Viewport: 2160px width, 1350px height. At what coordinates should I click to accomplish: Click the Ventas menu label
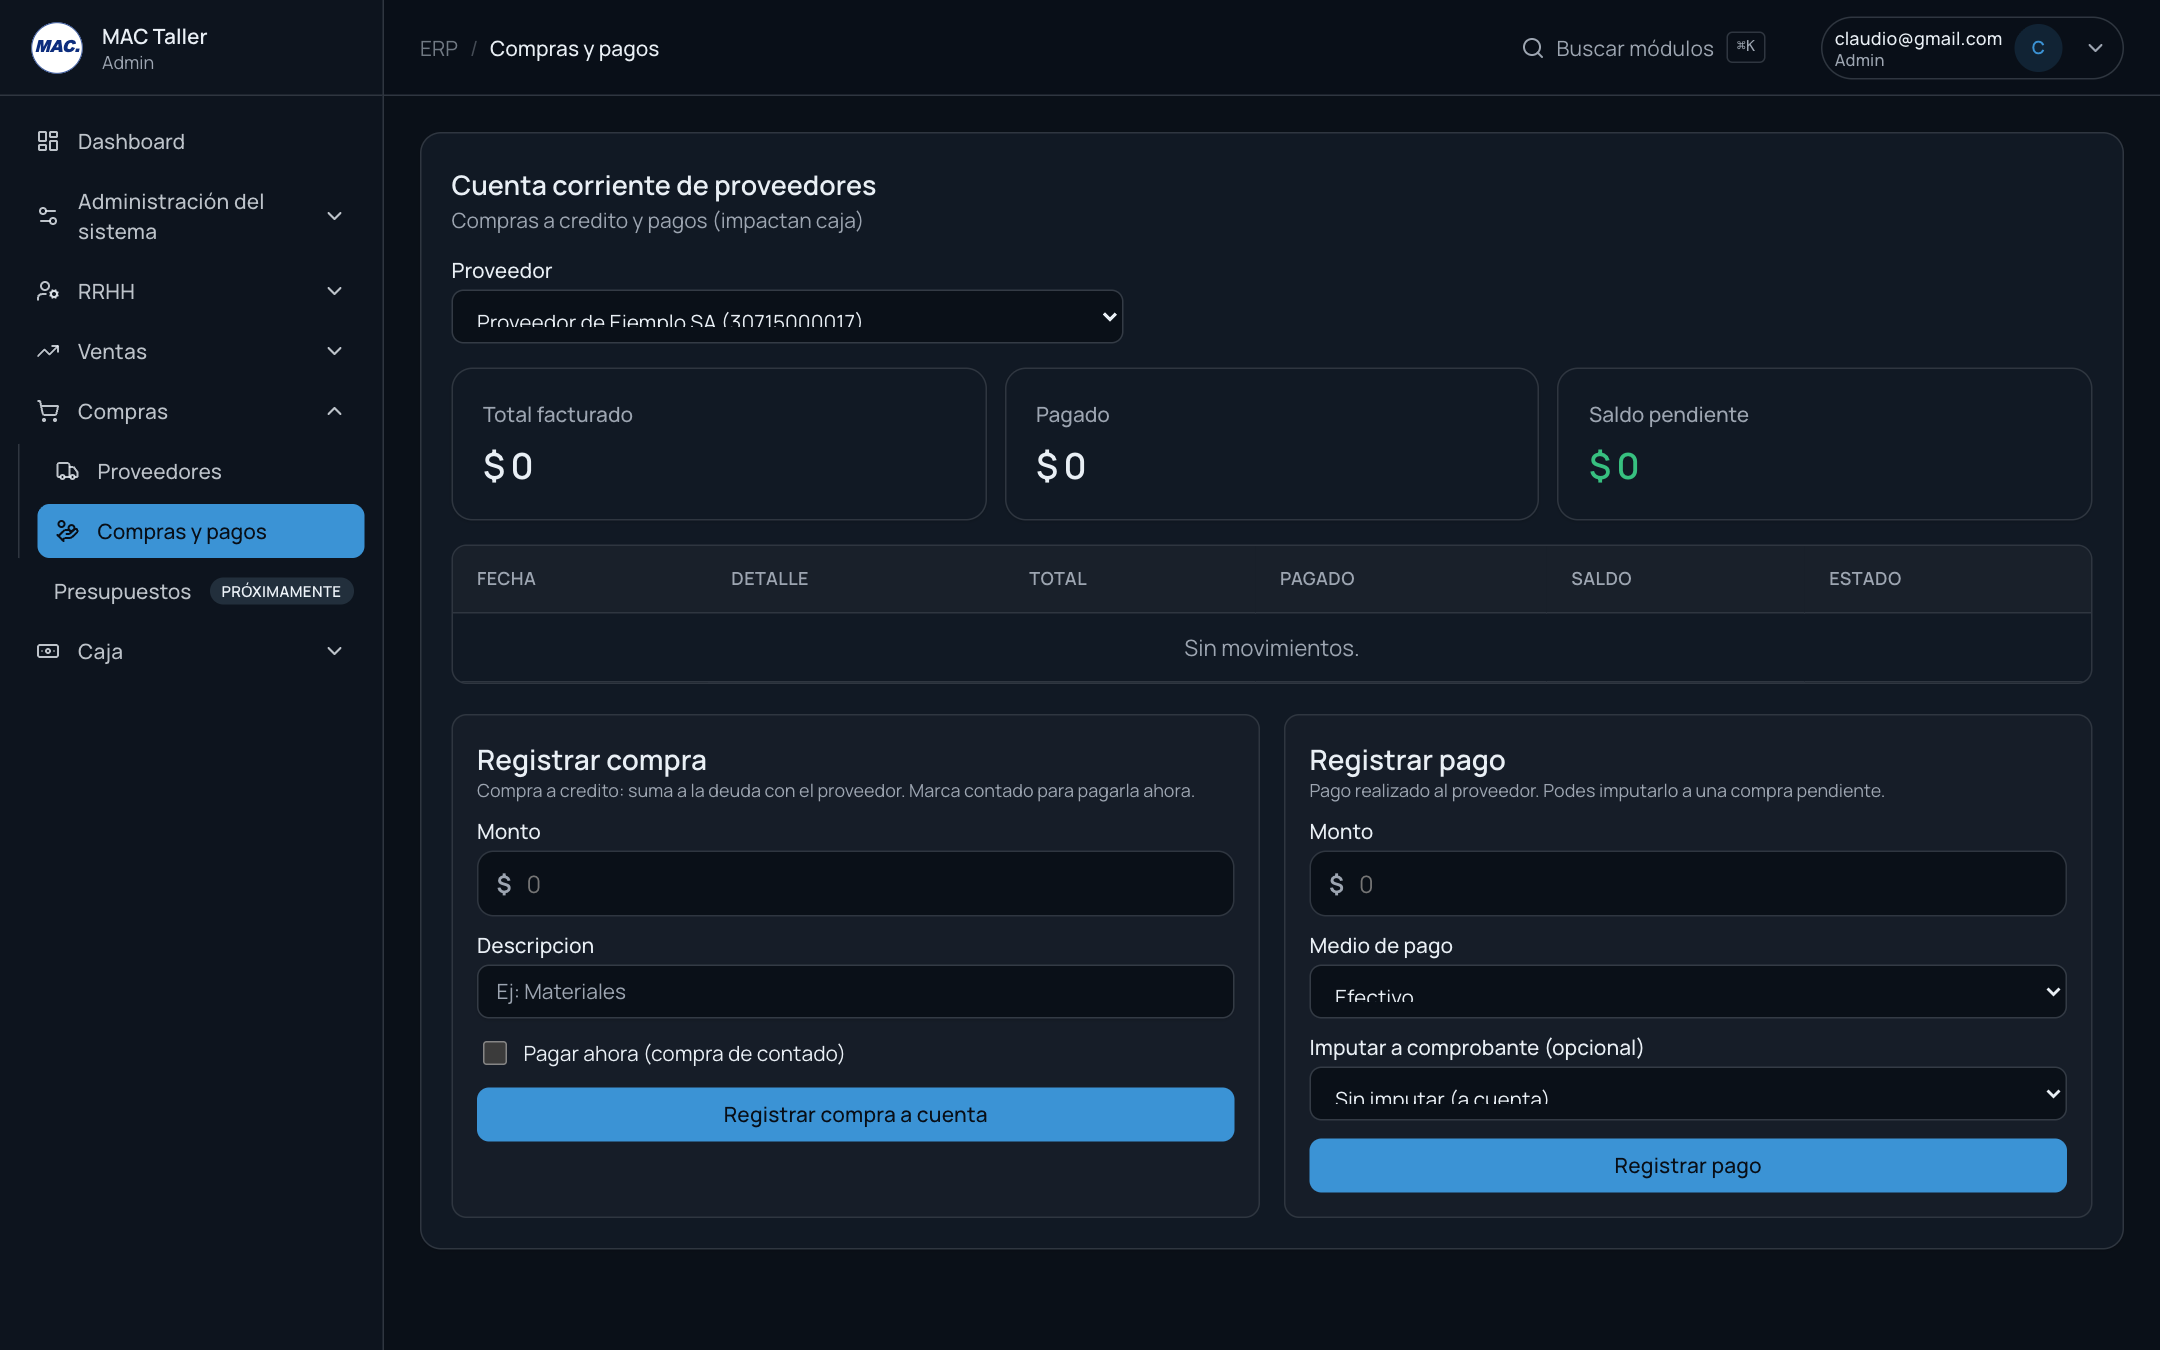112,351
